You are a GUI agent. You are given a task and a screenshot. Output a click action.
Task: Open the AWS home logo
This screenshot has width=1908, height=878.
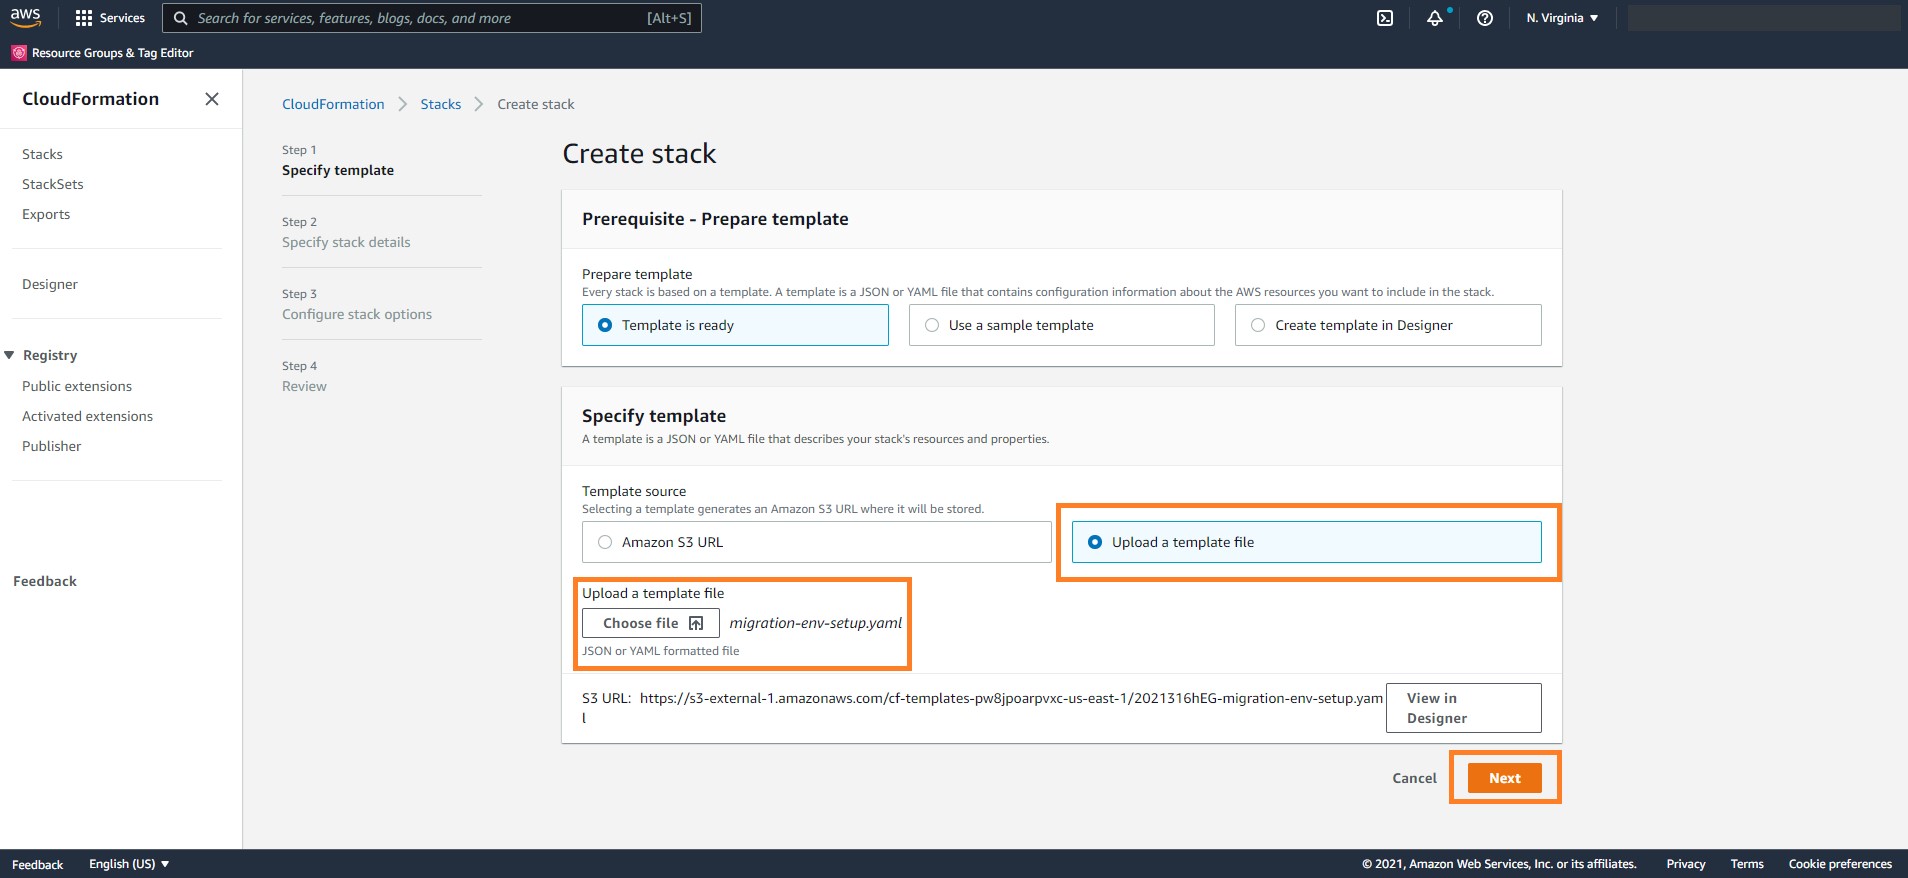click(26, 17)
